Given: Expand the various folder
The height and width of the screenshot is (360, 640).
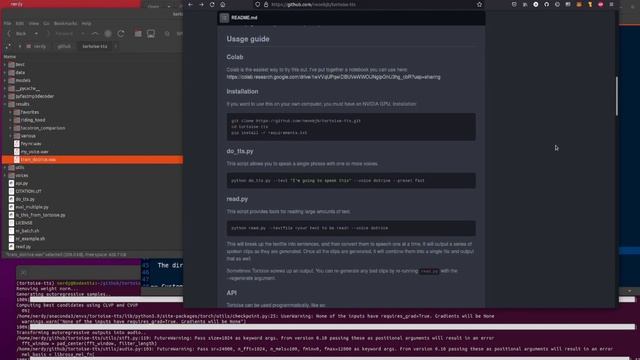Looking at the screenshot, I should click(x=10, y=136).
